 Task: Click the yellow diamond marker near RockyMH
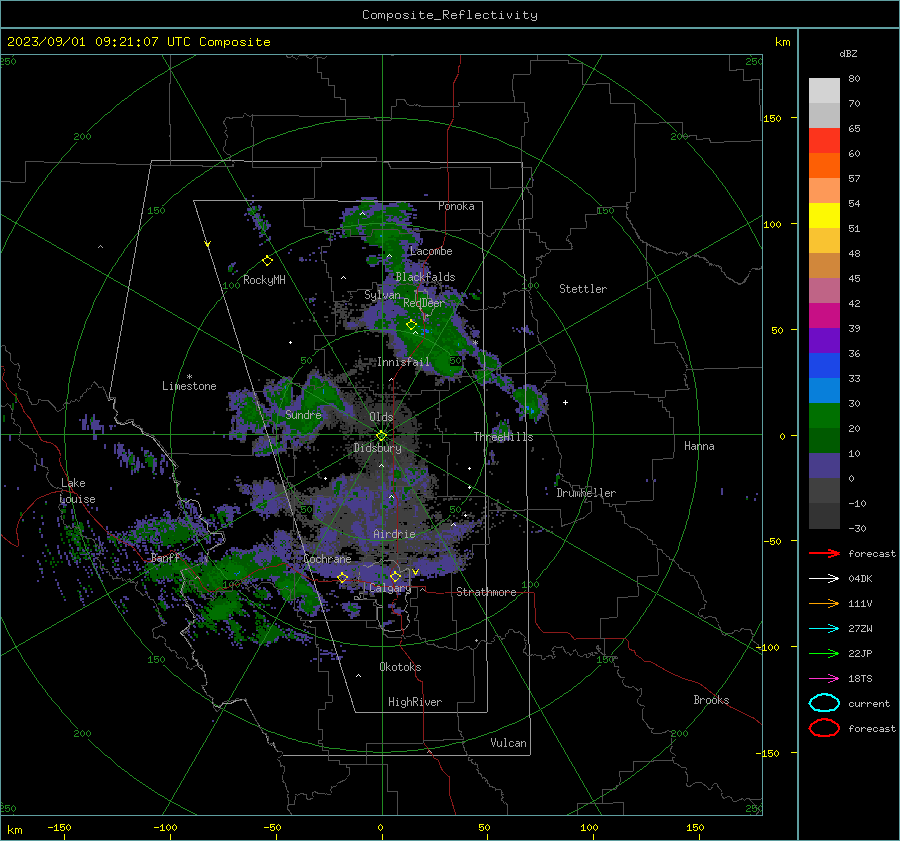(267, 261)
